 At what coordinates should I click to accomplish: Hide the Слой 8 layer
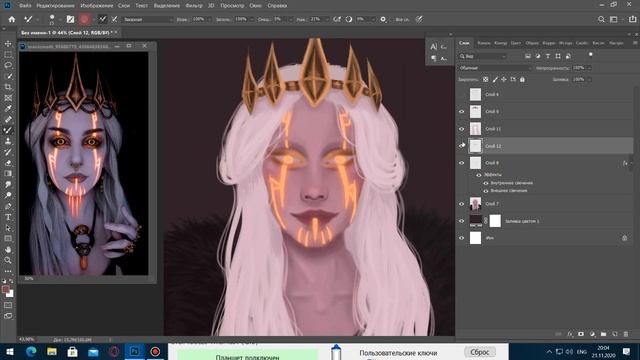pos(462,163)
